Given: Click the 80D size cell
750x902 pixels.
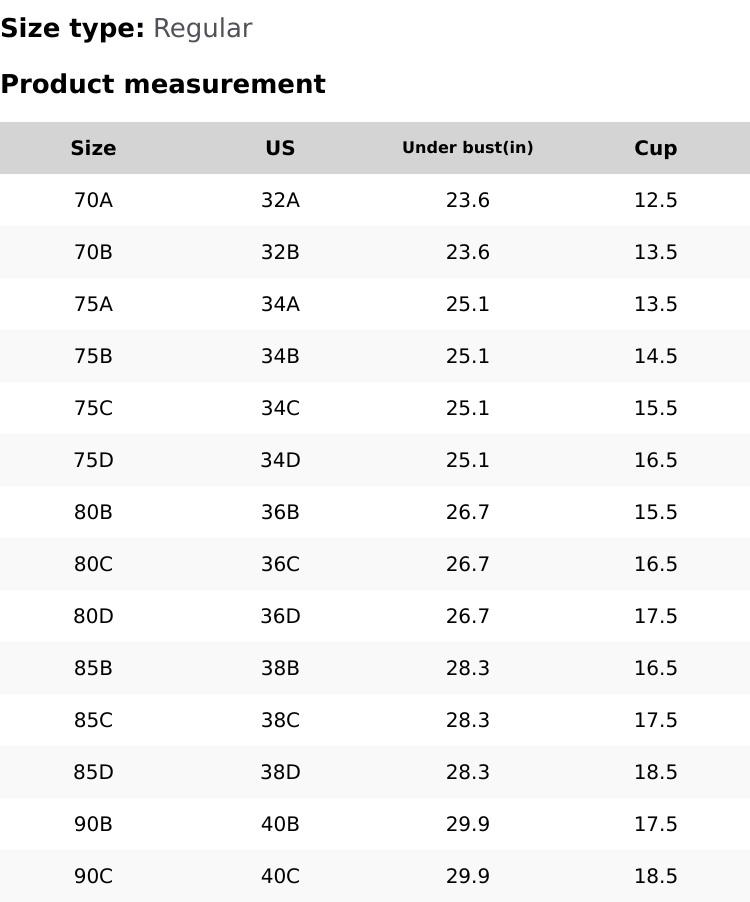Looking at the screenshot, I should [93, 616].
